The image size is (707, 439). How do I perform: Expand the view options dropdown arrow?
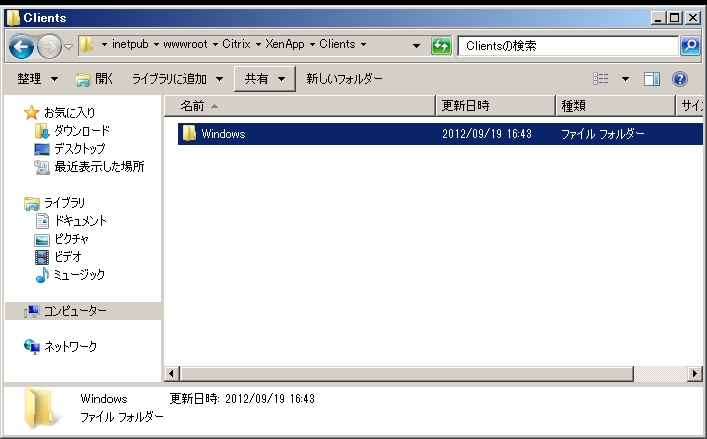pos(626,78)
